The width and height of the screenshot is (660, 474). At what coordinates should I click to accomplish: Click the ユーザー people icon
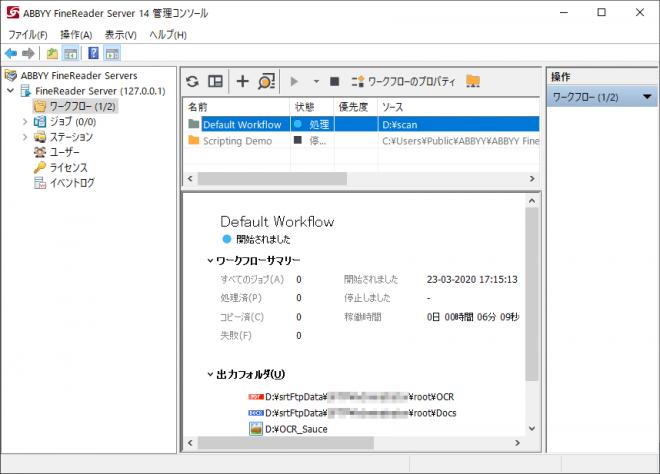pos(40,152)
